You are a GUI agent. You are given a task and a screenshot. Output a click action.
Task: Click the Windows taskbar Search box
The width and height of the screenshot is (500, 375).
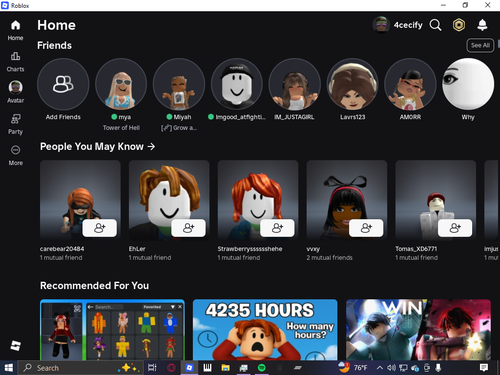80,368
